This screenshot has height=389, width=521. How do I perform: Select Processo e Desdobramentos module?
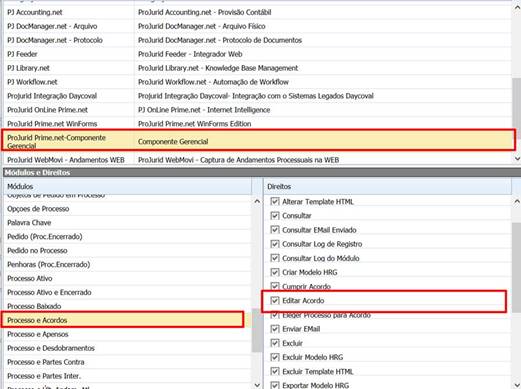[x=127, y=348]
